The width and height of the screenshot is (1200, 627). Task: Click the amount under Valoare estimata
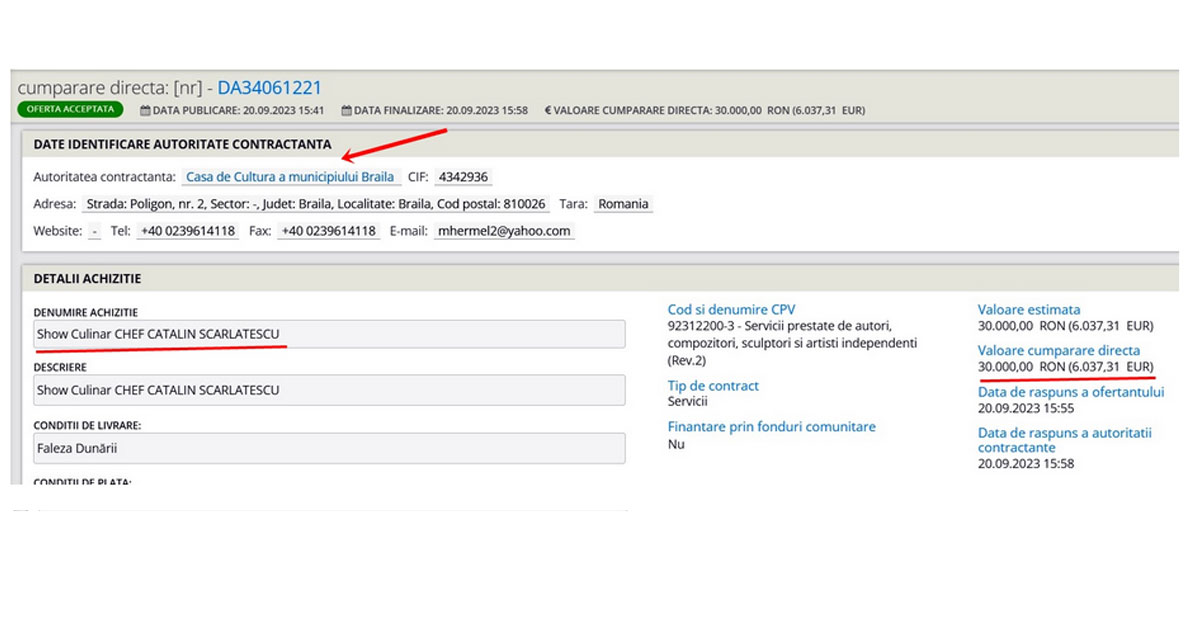click(x=1066, y=326)
